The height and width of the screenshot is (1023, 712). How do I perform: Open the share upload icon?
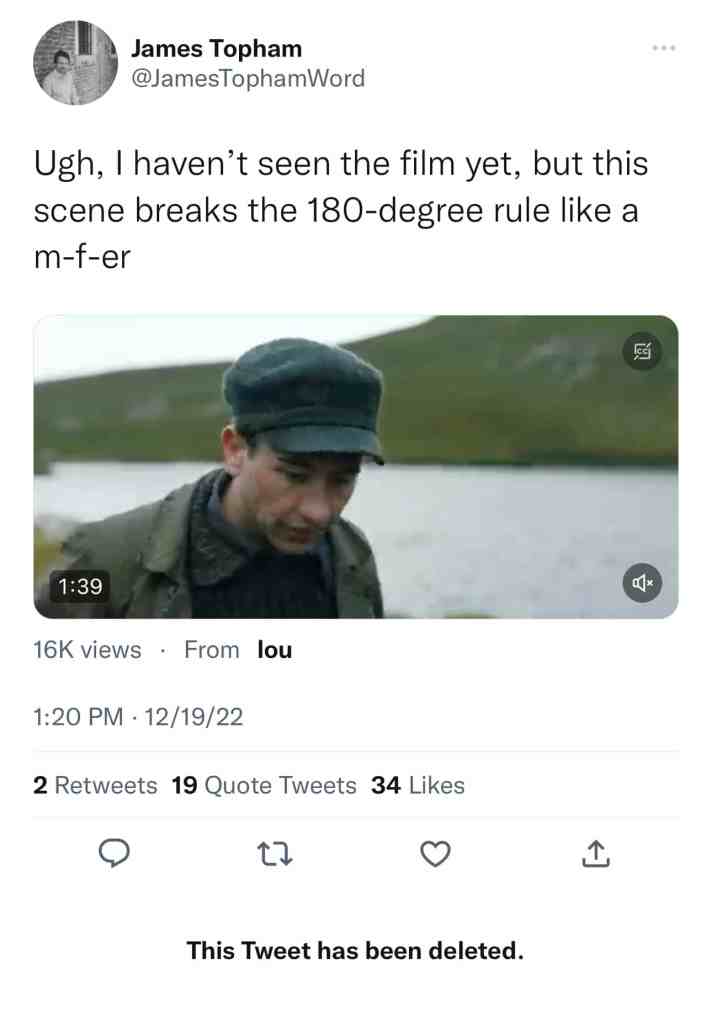point(595,853)
